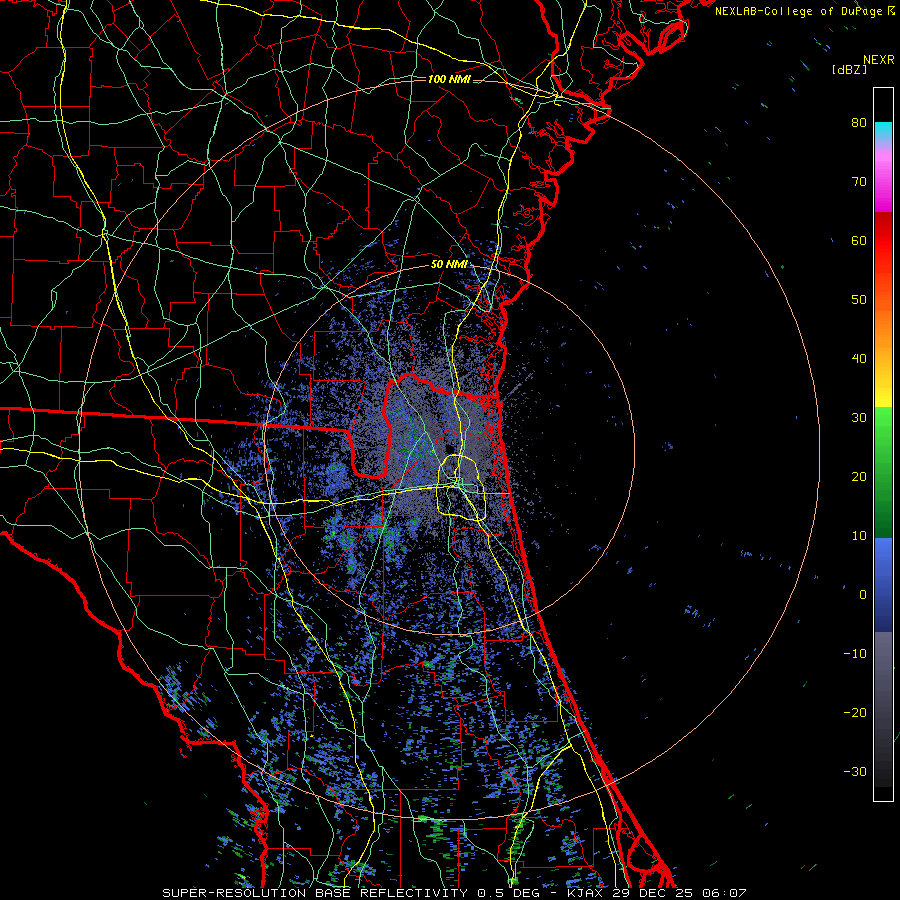Click the 0 dBZ scale value
The image size is (900, 900).
point(863,595)
